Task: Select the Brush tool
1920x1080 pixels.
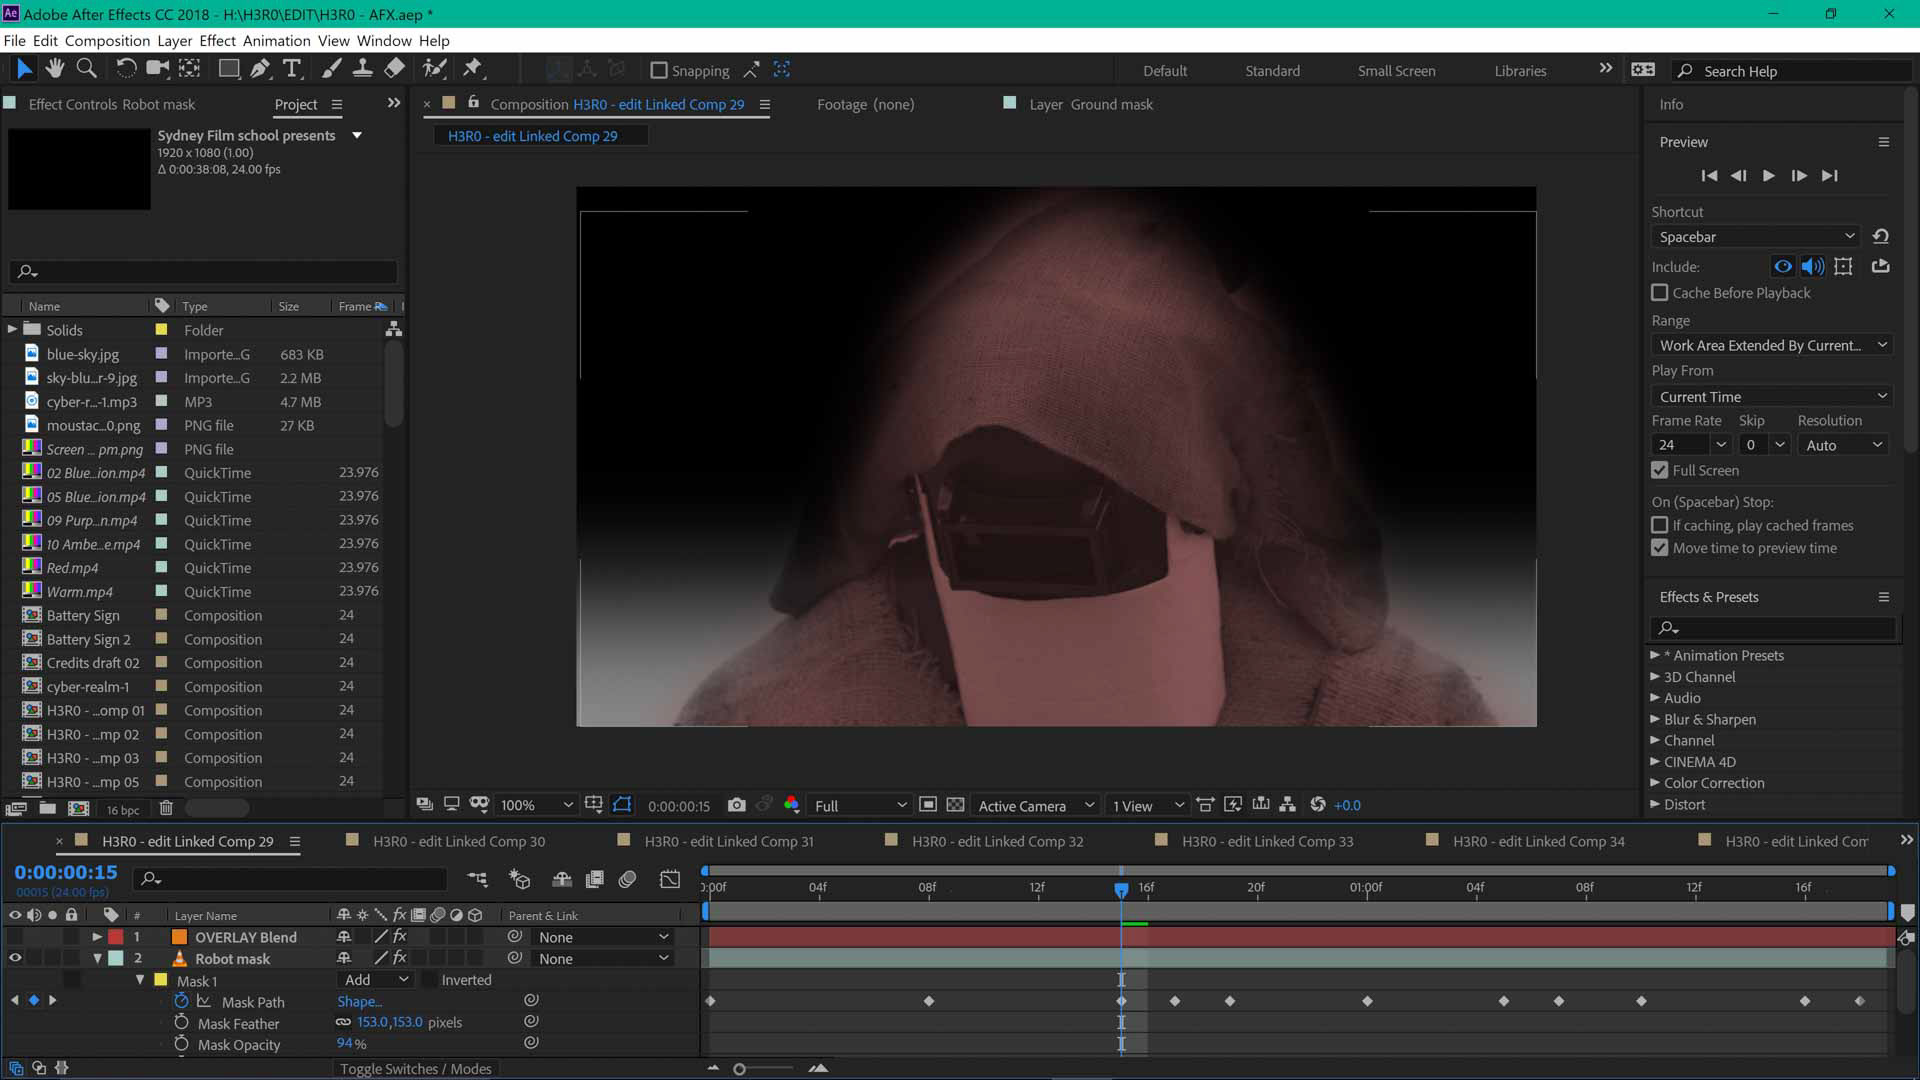Action: tap(331, 69)
